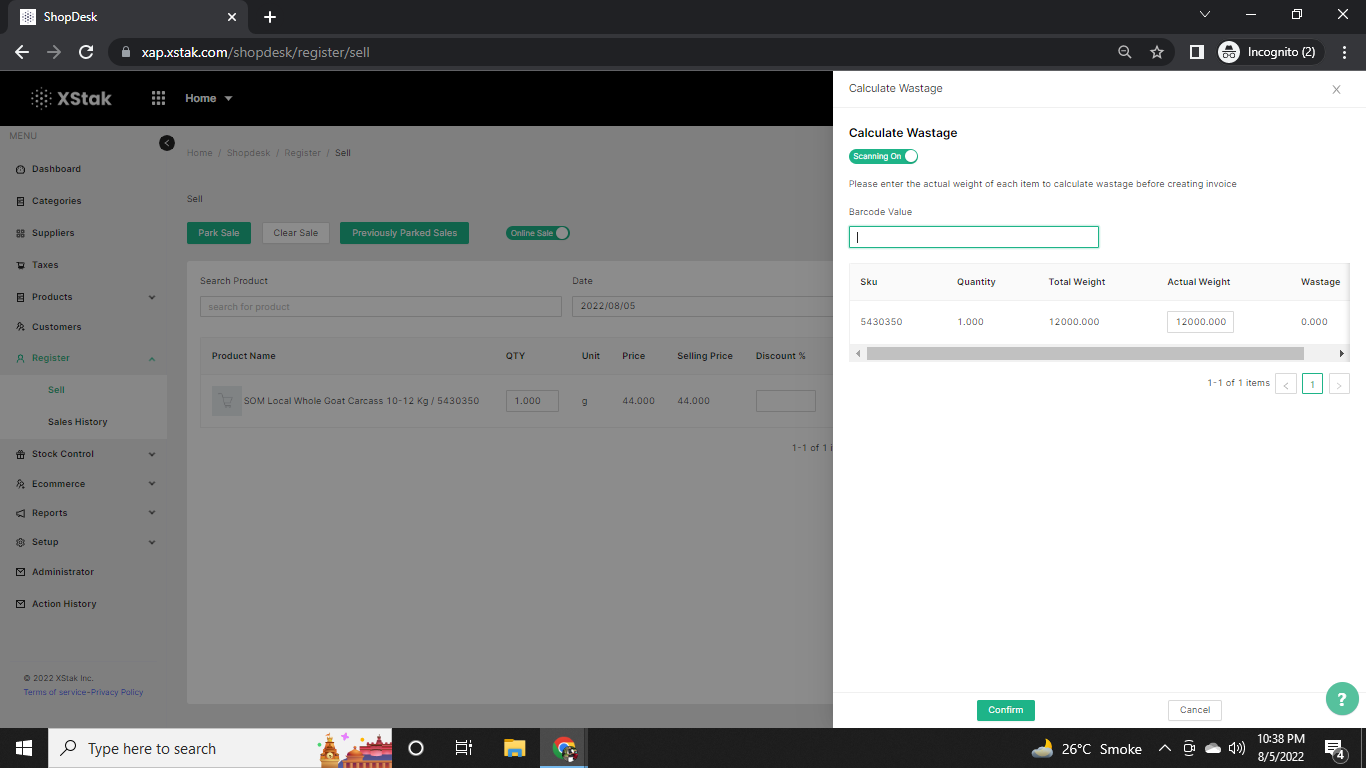Bookmark this page with the star icon
Image resolution: width=1366 pixels, height=768 pixels.
(1157, 52)
